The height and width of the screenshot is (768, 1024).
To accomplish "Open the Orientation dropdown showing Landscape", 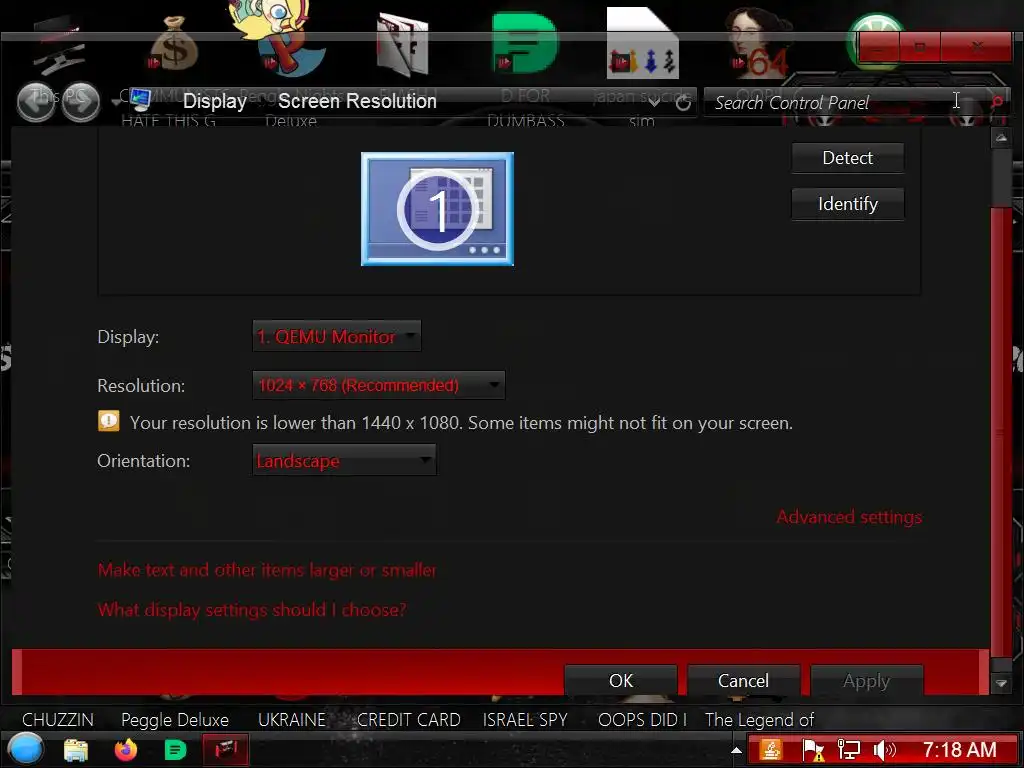I will click(344, 460).
